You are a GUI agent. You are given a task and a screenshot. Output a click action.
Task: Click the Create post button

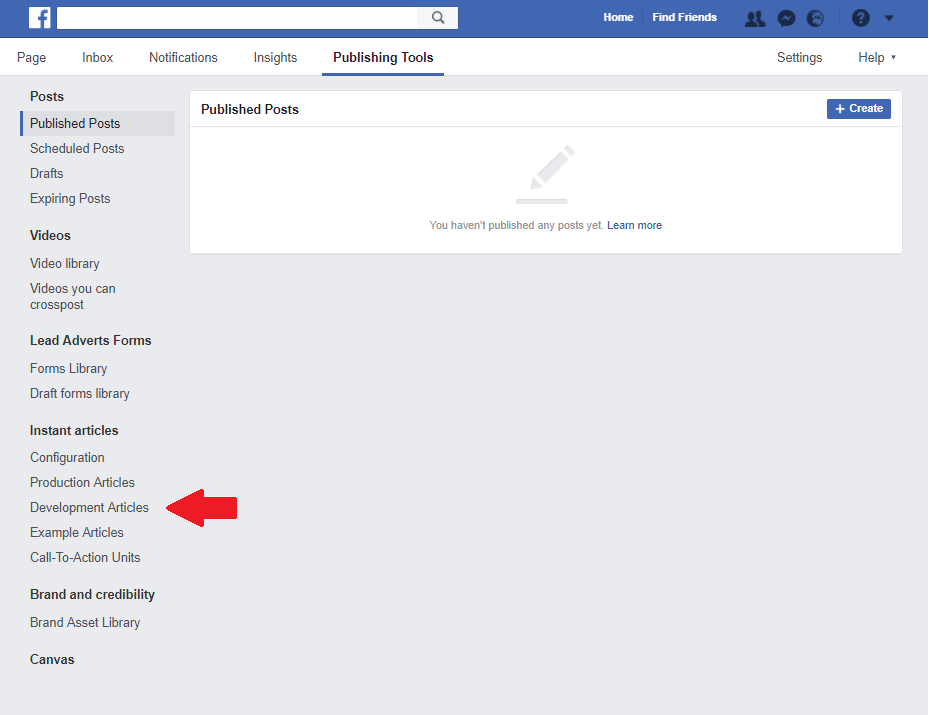[858, 108]
